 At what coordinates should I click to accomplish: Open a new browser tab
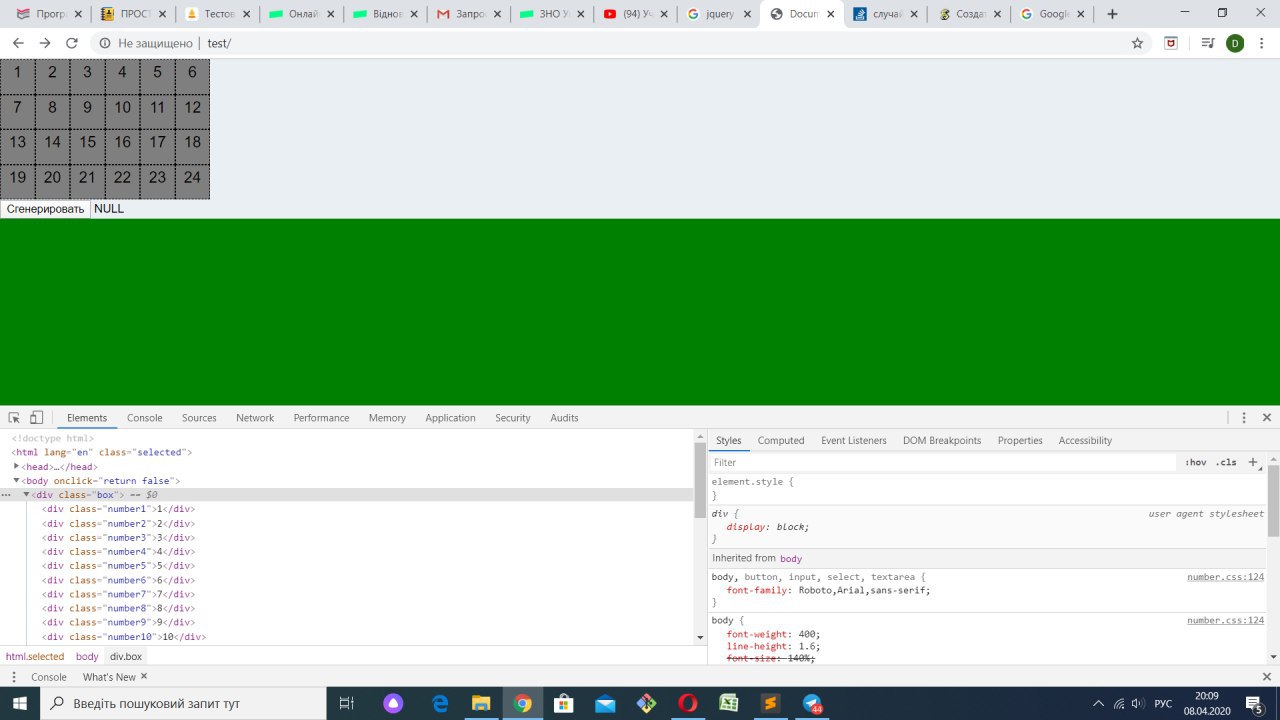pos(1112,14)
